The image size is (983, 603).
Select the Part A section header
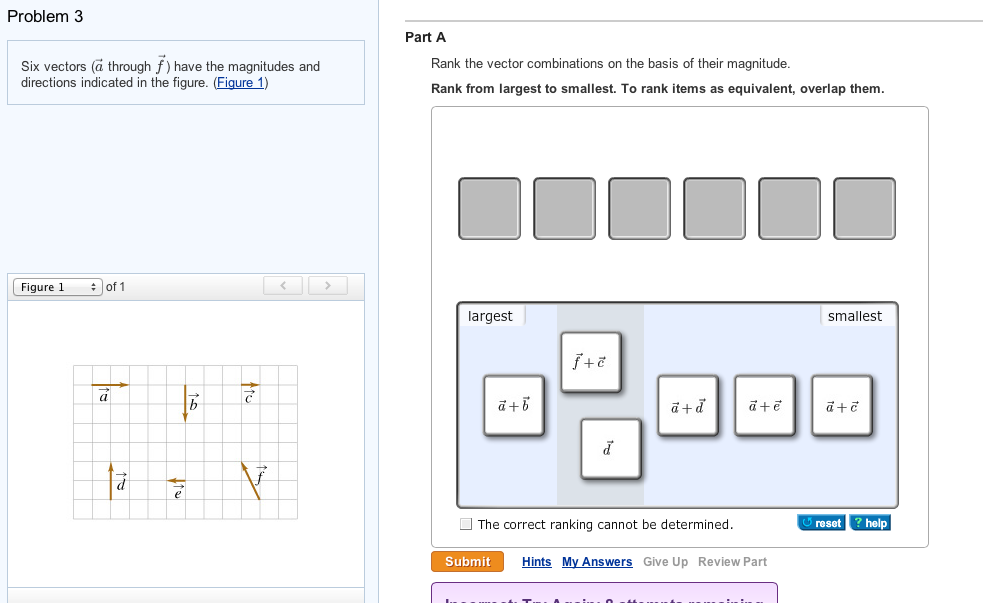click(420, 37)
